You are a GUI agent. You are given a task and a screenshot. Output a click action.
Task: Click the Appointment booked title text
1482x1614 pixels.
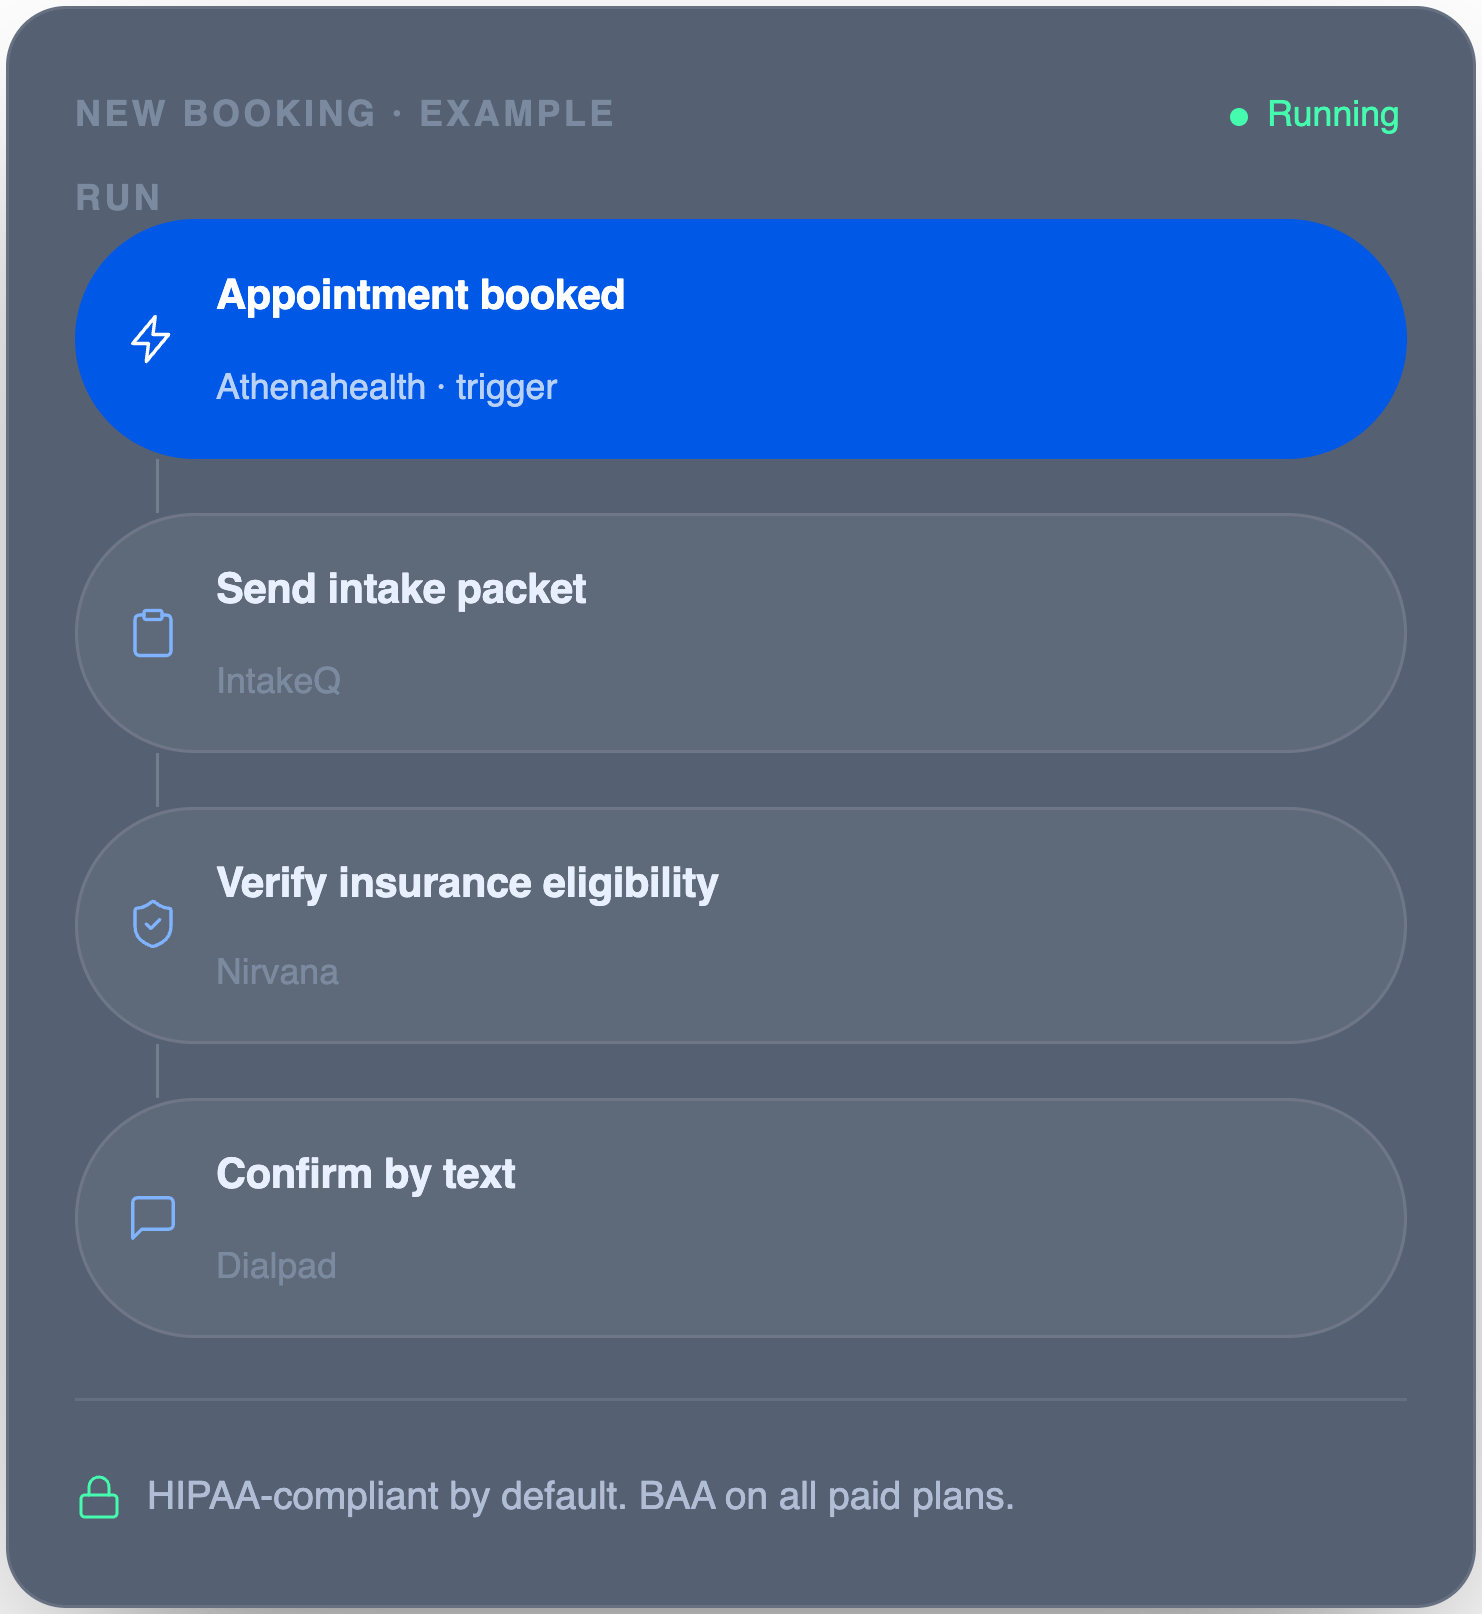[x=420, y=295]
